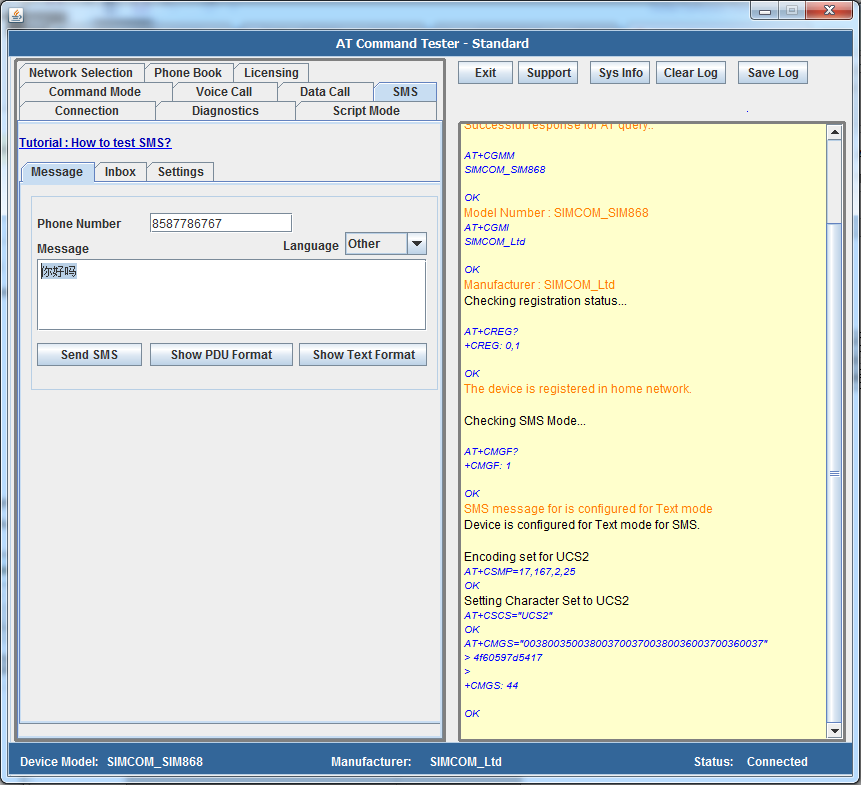Send the SMS message
This screenshot has width=861, height=785.
click(90, 355)
